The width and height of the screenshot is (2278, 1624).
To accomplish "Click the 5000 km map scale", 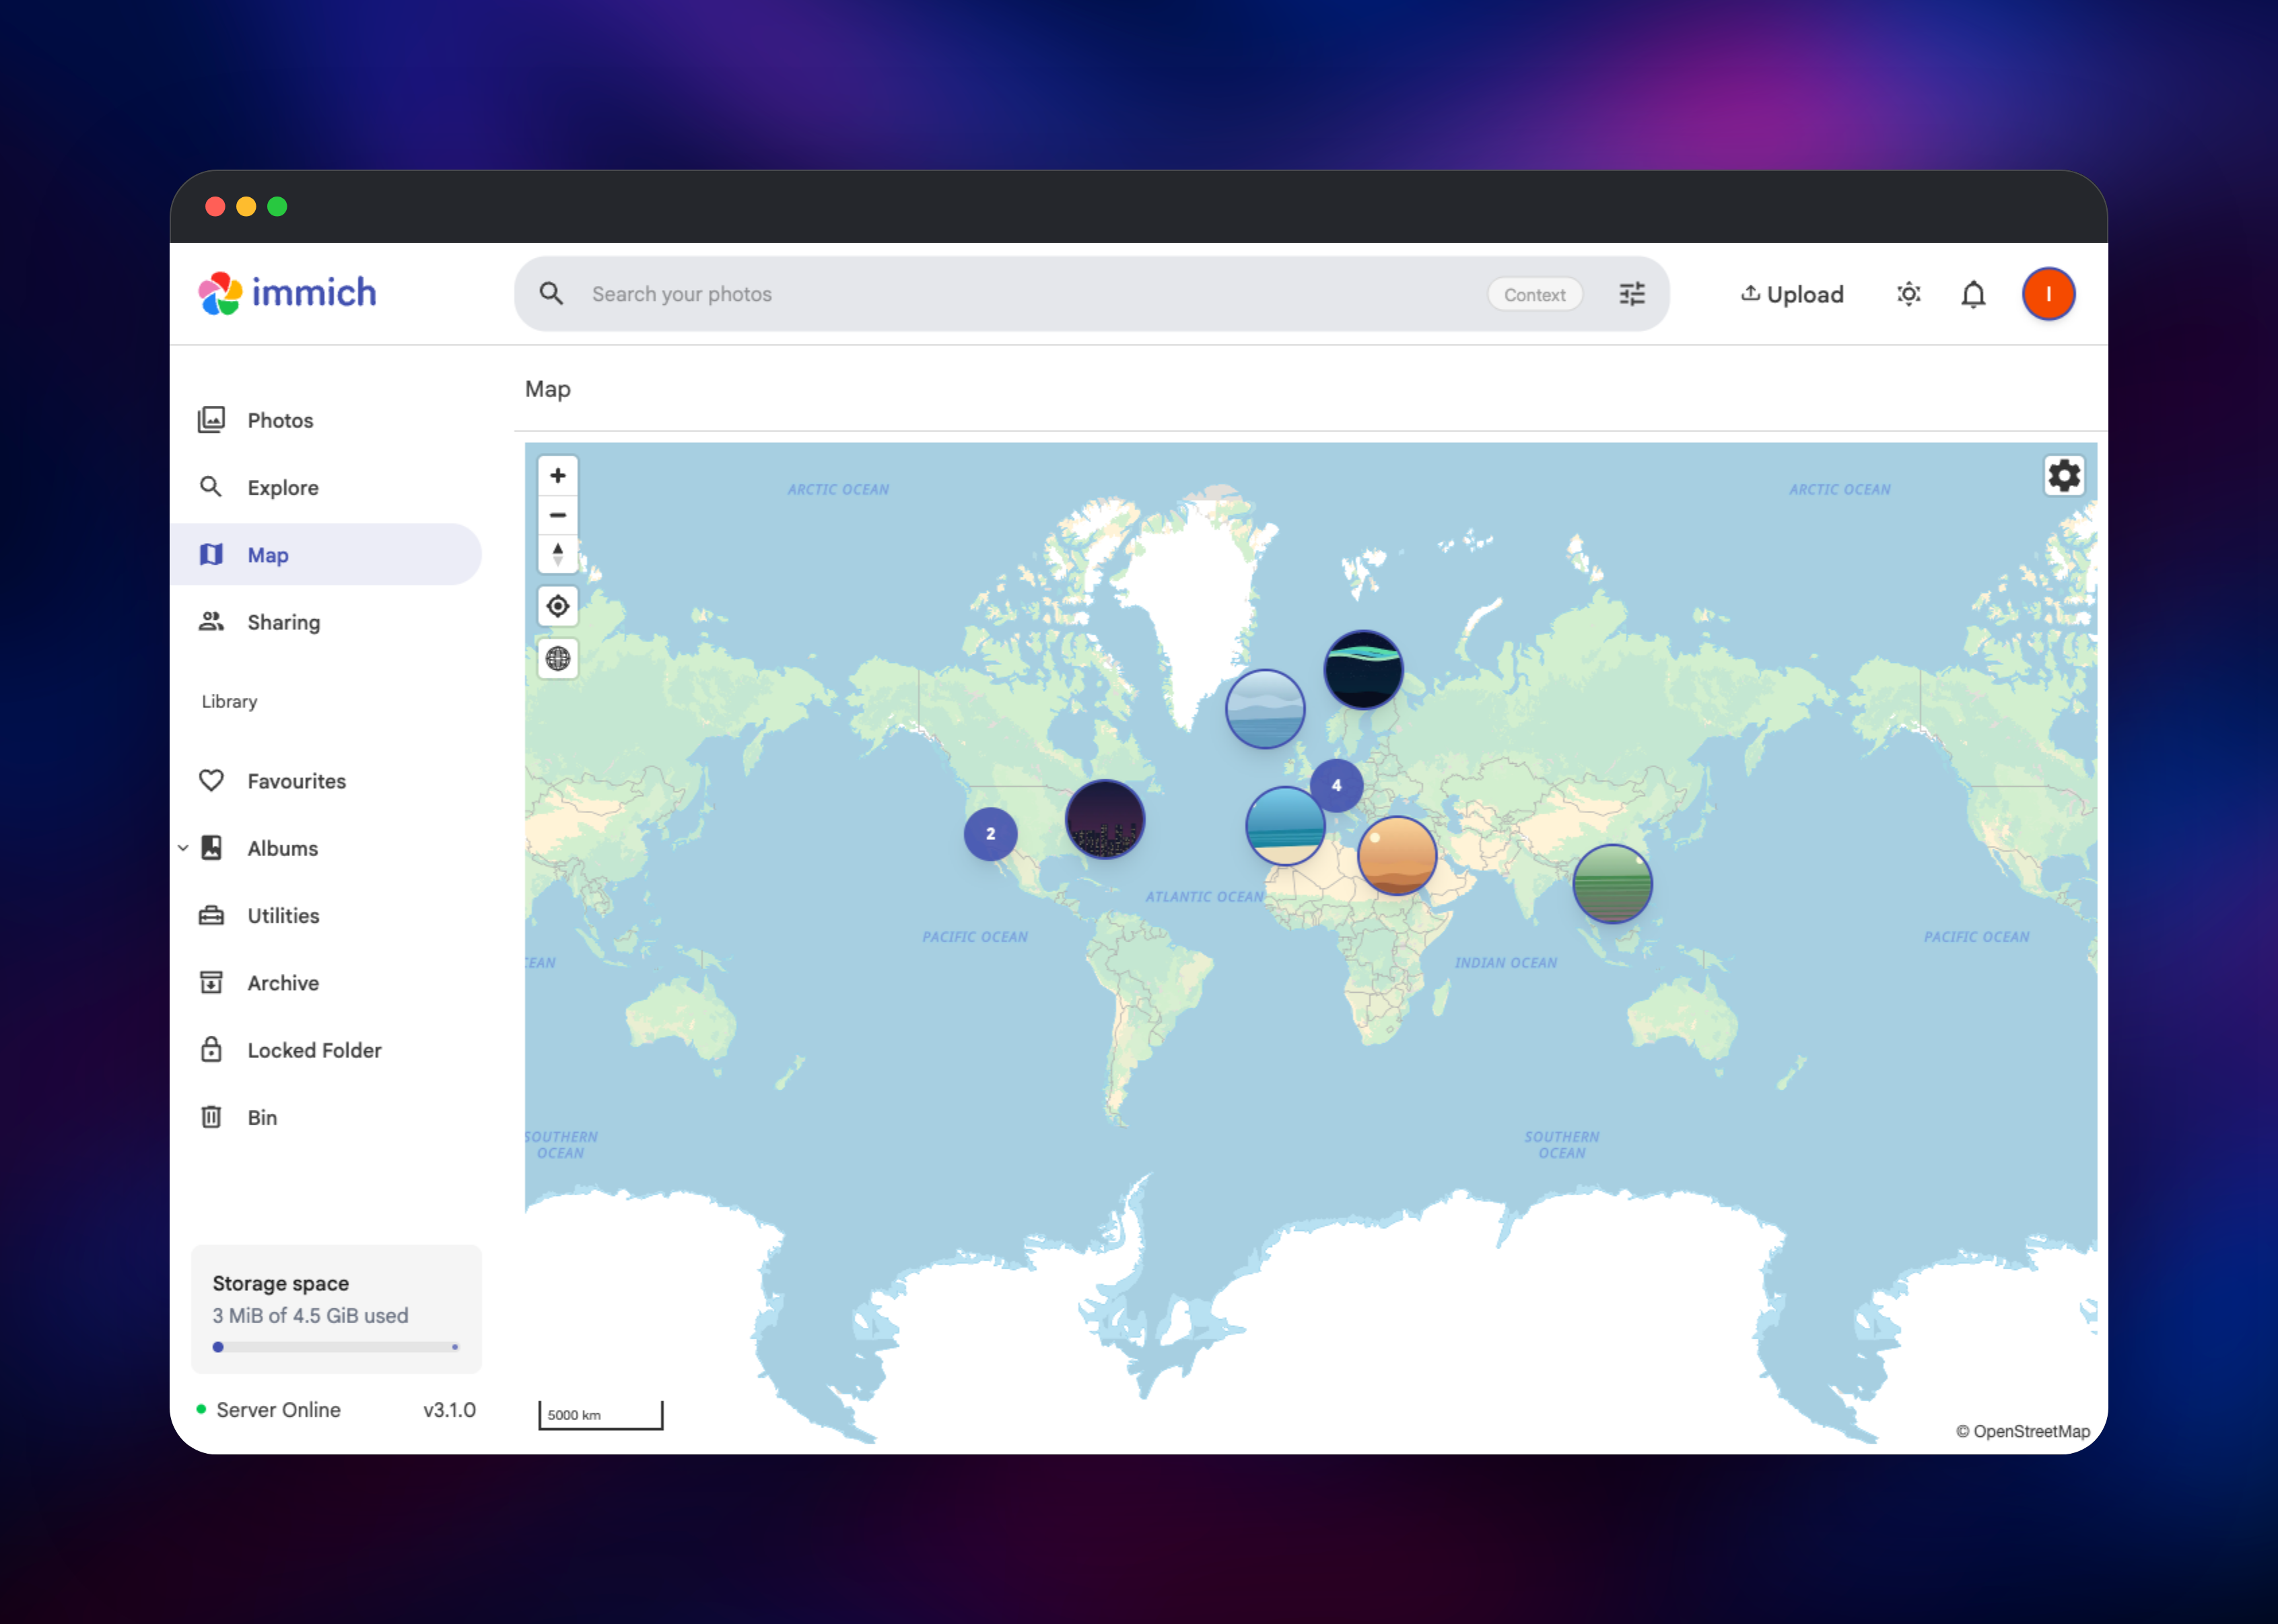I will pyautogui.click(x=601, y=1415).
